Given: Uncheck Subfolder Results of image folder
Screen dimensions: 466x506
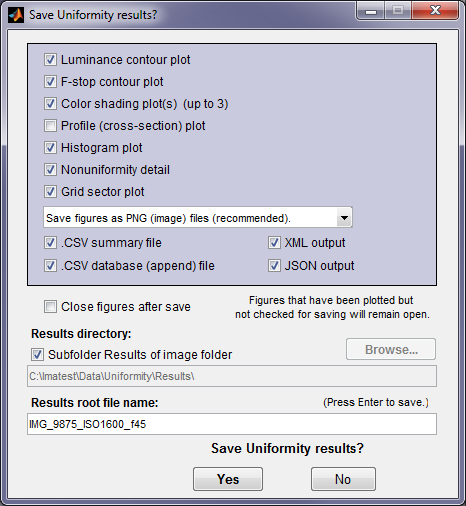Looking at the screenshot, I should pos(37,355).
